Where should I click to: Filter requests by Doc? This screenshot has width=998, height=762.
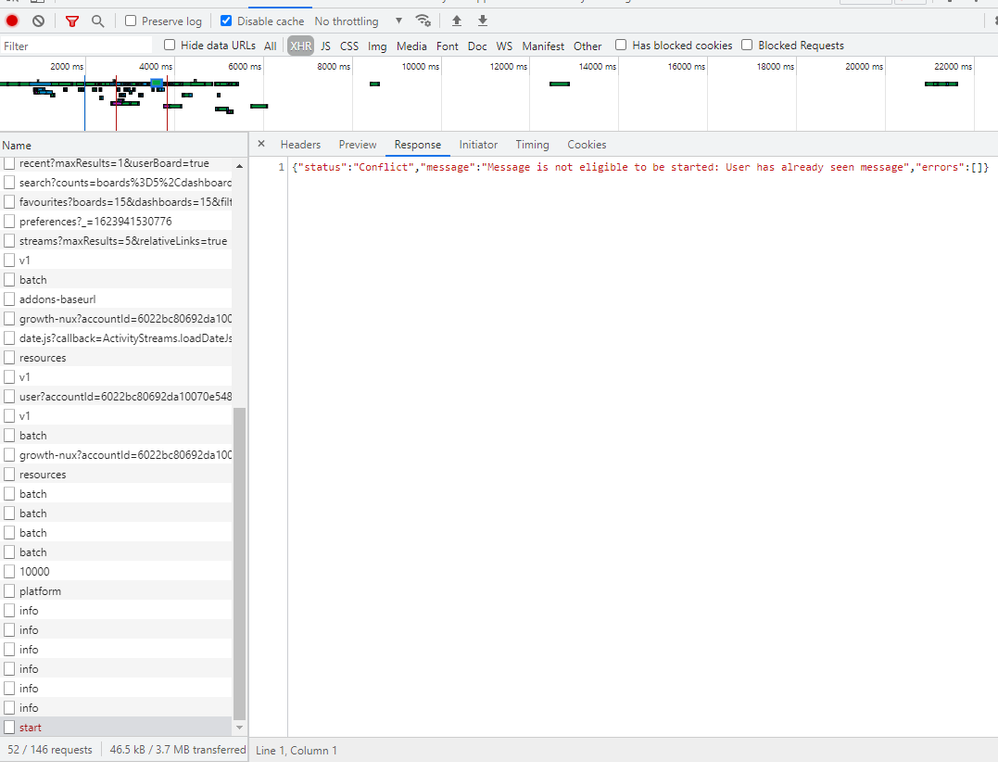click(x=477, y=46)
